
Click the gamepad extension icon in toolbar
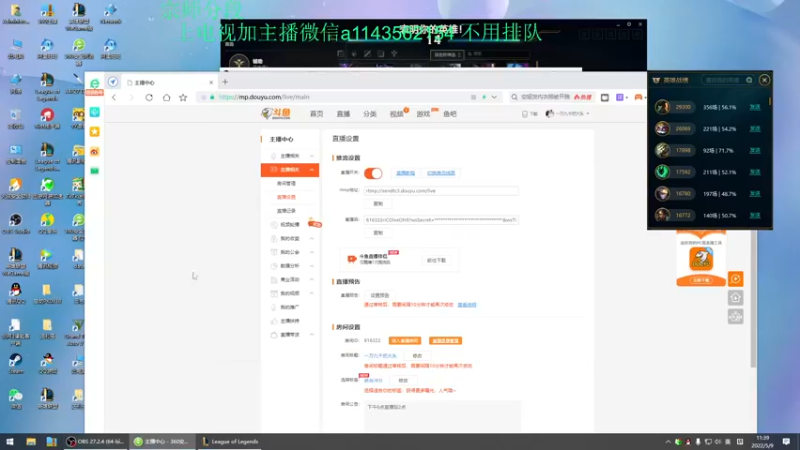638,97
